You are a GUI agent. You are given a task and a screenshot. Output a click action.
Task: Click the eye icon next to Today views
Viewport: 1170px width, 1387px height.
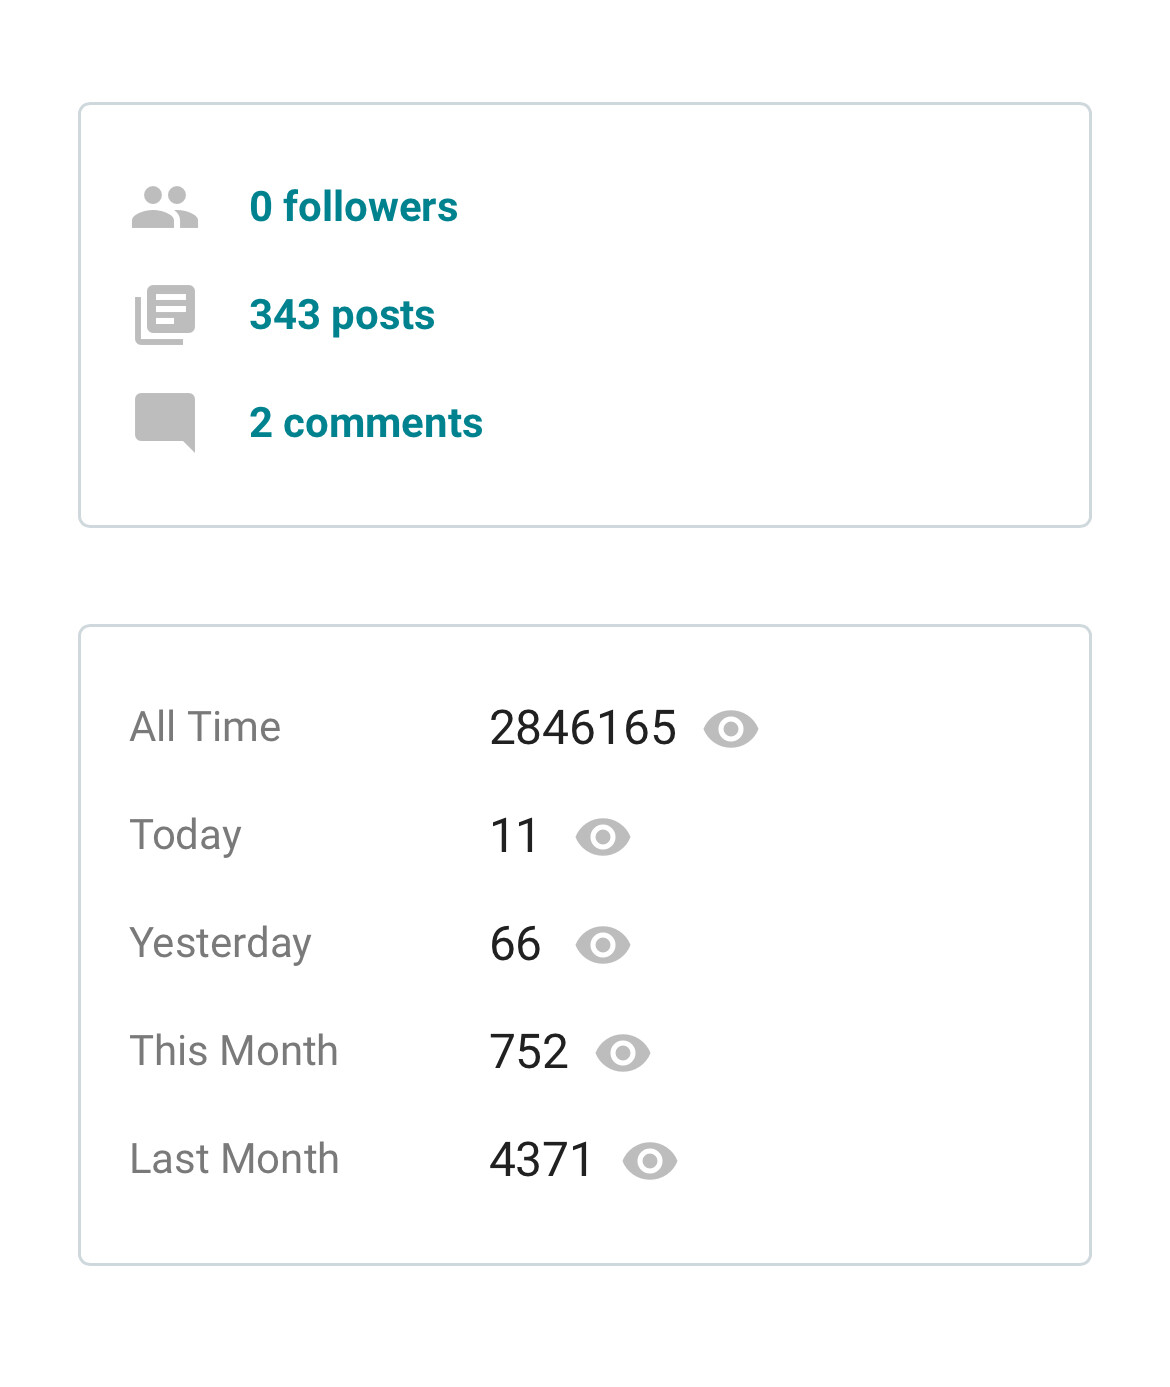click(x=603, y=837)
